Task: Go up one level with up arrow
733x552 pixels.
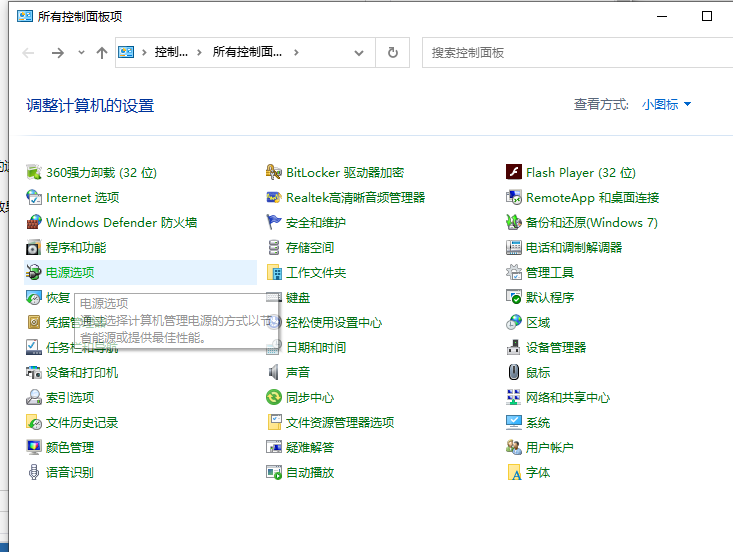Action: [x=102, y=53]
